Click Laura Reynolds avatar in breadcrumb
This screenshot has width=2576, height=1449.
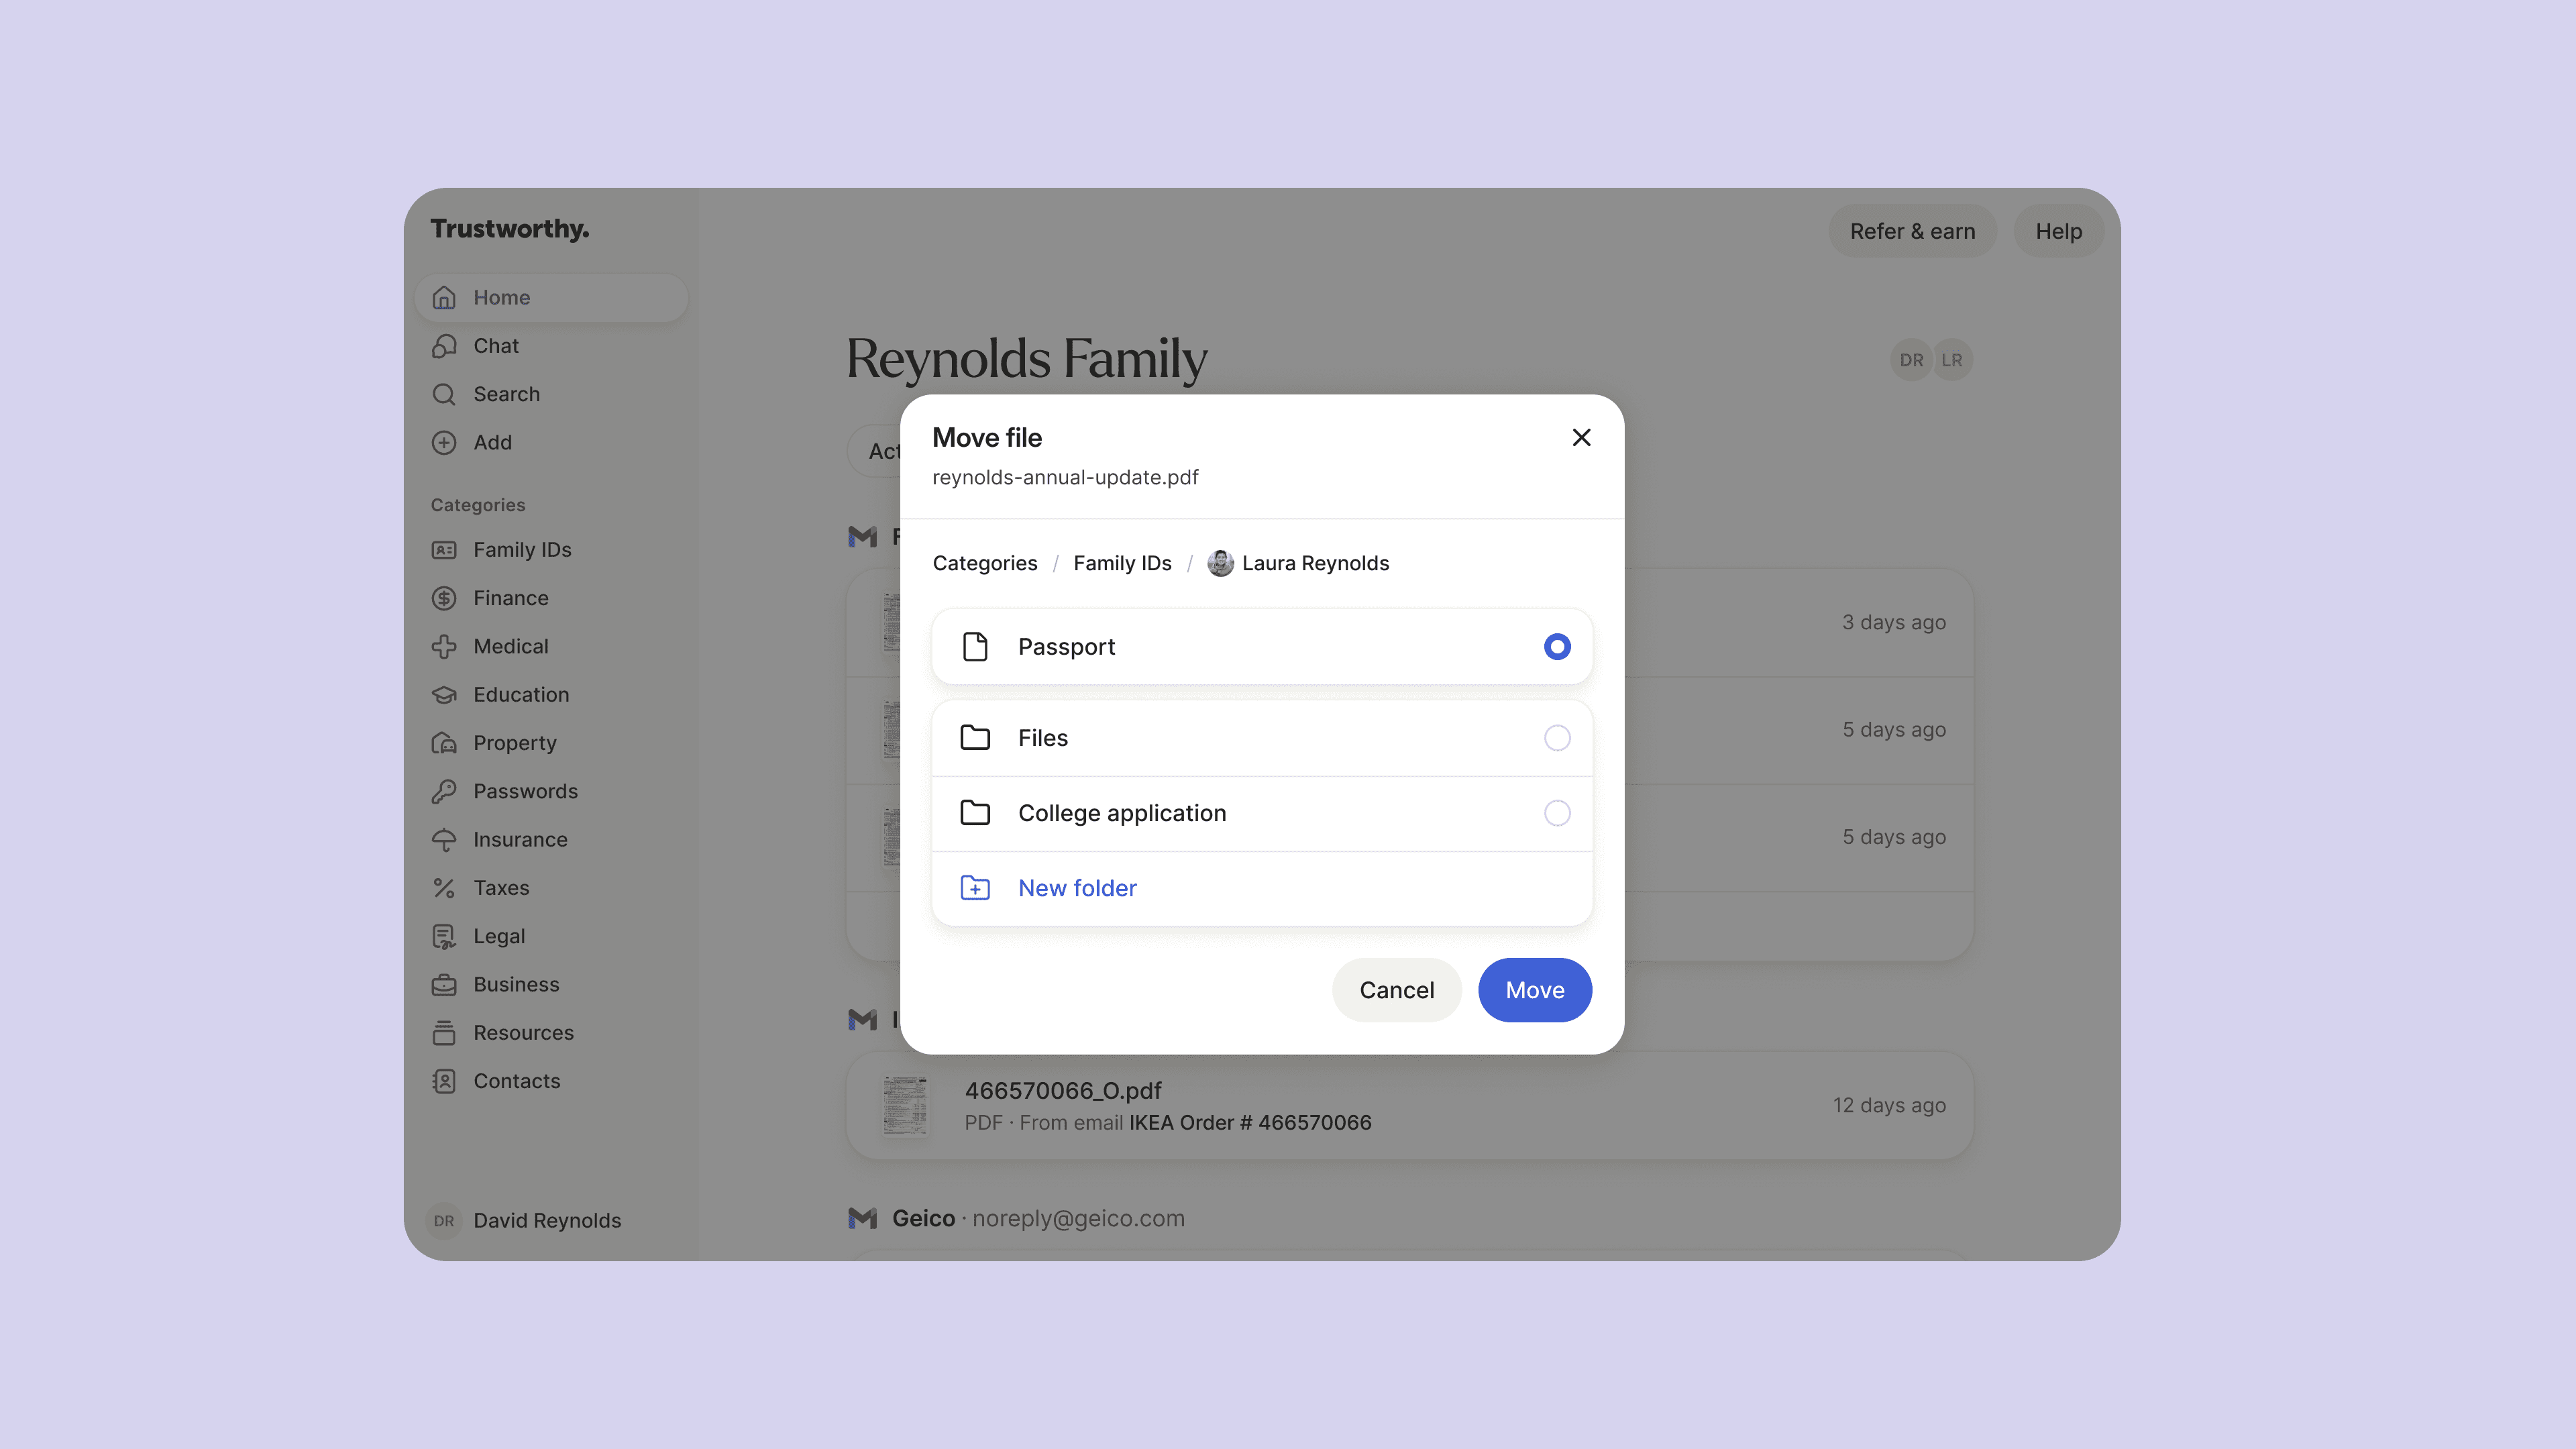pyautogui.click(x=1220, y=563)
